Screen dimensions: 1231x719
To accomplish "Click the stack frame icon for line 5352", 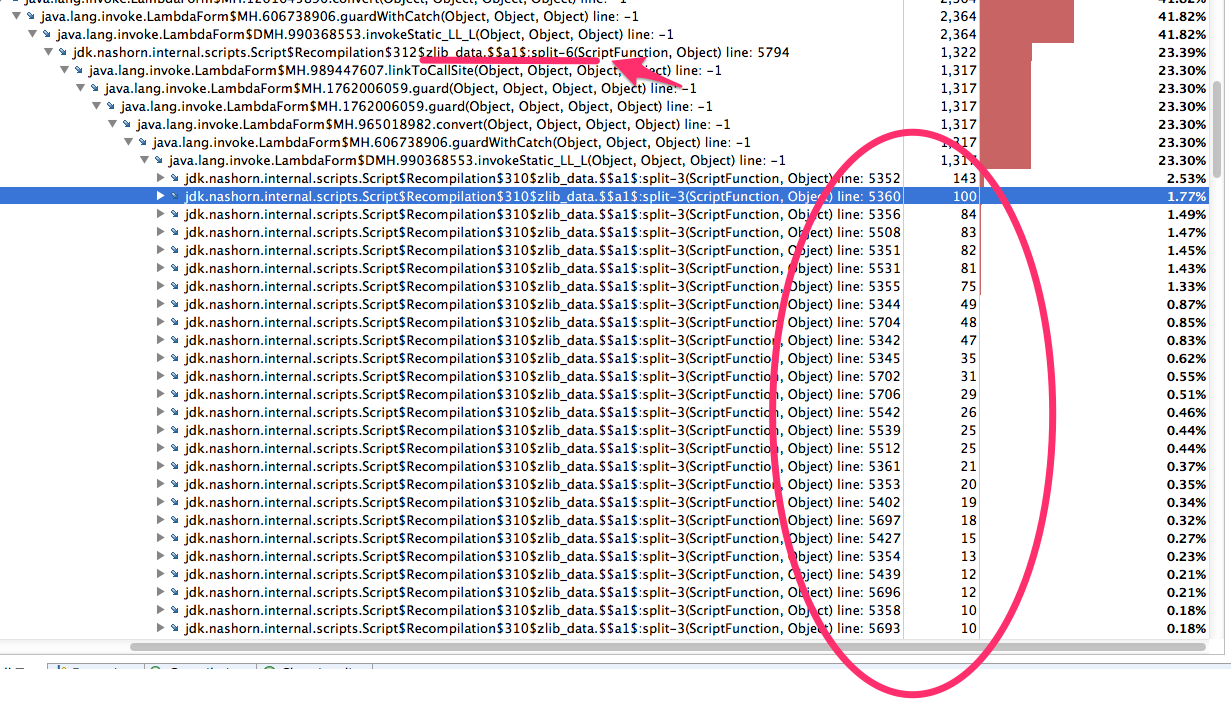I will (x=175, y=179).
